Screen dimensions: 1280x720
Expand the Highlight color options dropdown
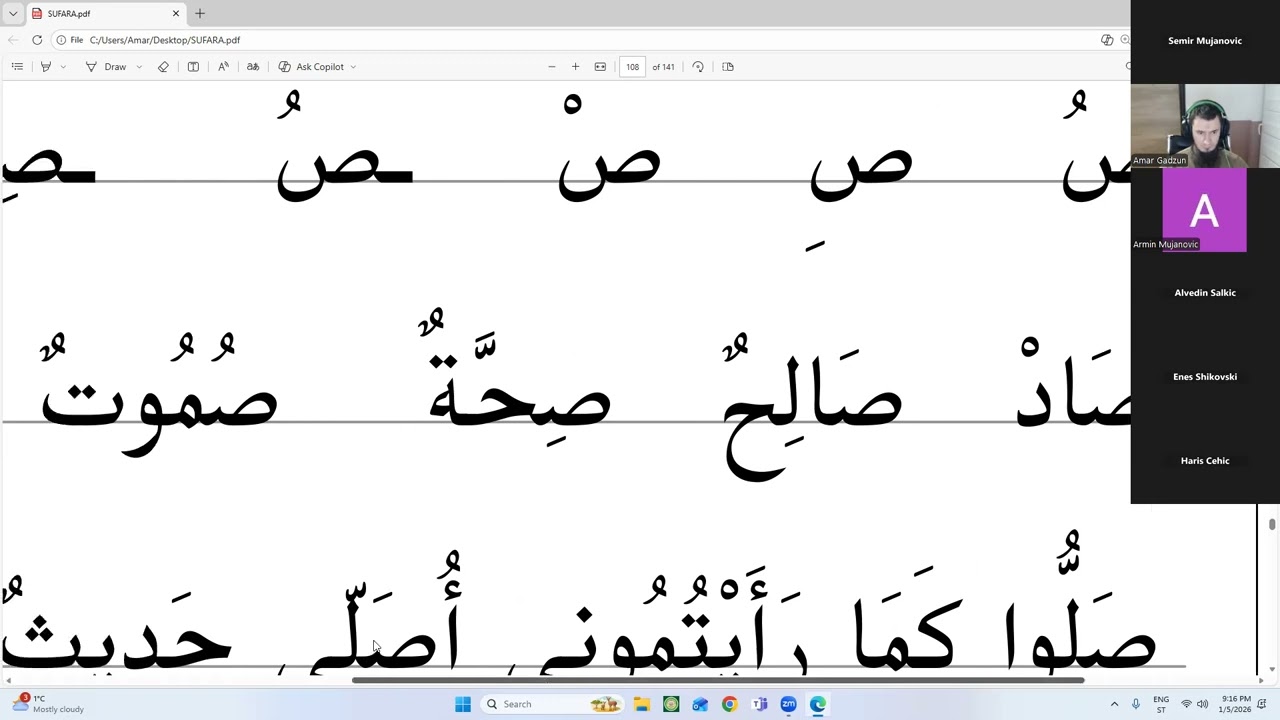pyautogui.click(x=62, y=66)
